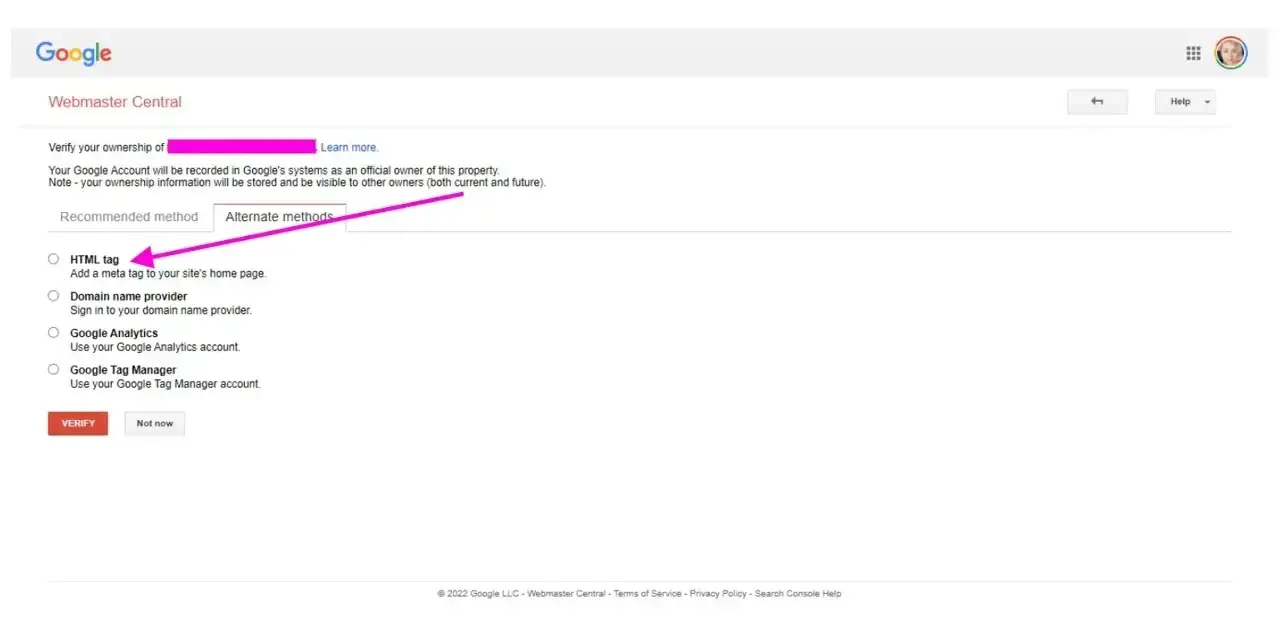Choose the Domain name provider radio button
This screenshot has height=622, width=1279.
coord(54,296)
